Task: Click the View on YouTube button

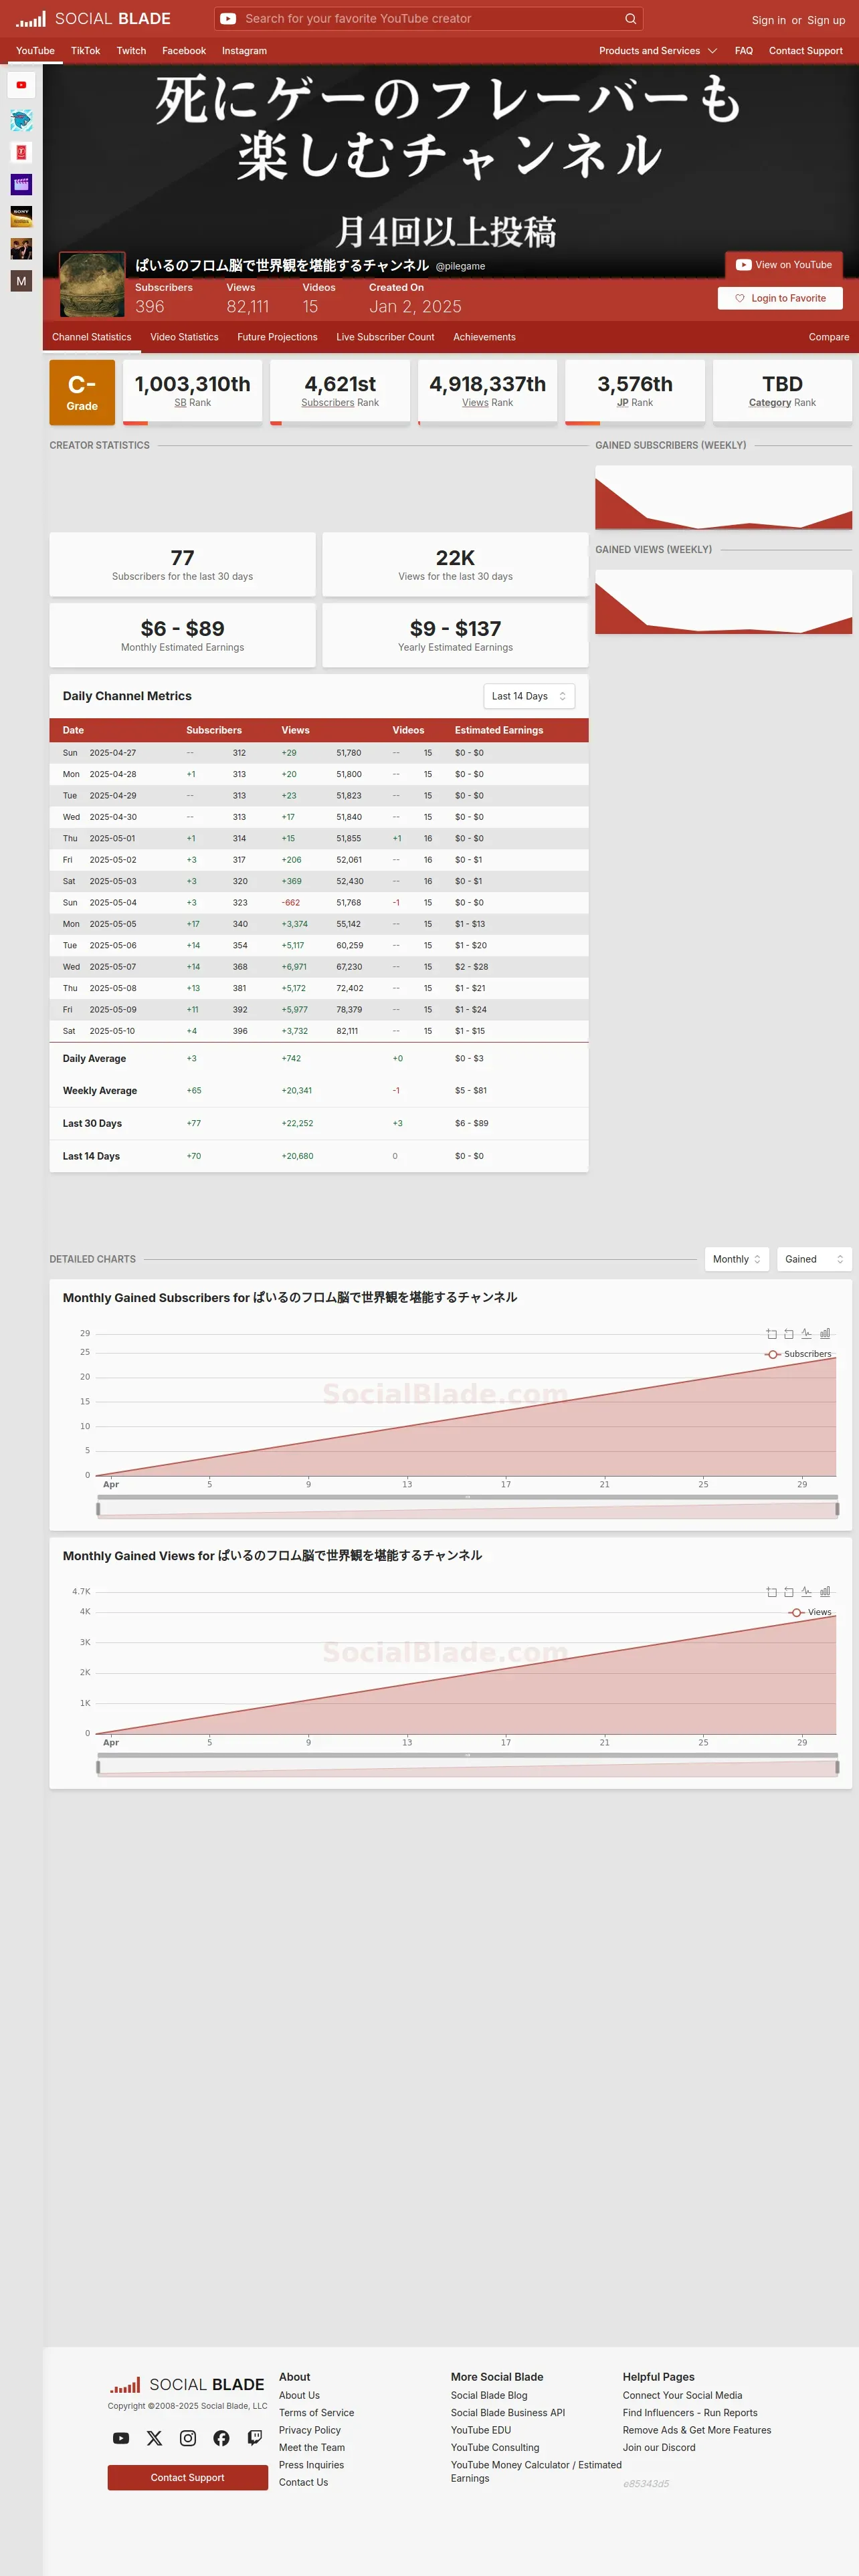Action: 784,265
